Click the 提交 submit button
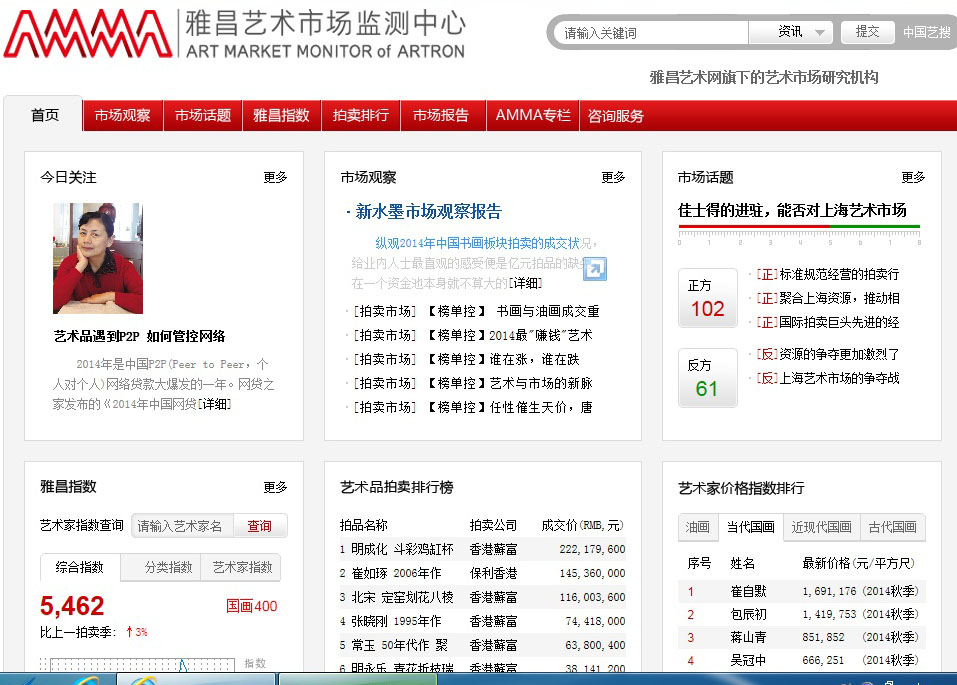This screenshot has height=685, width=957. pyautogui.click(x=867, y=32)
